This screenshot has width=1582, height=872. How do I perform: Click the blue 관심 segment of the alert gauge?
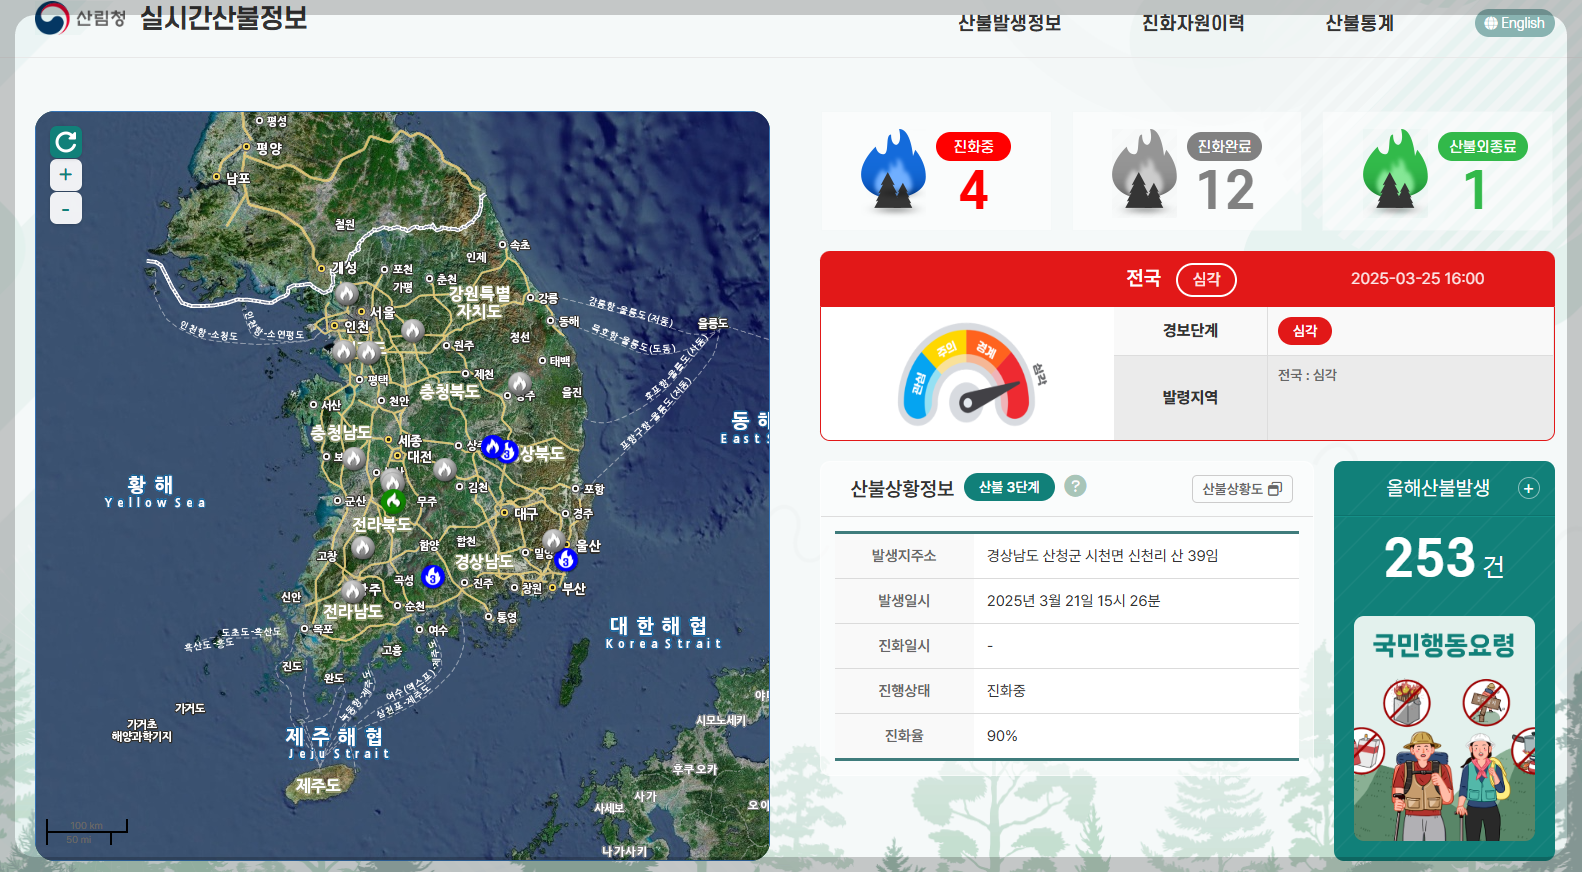(918, 385)
